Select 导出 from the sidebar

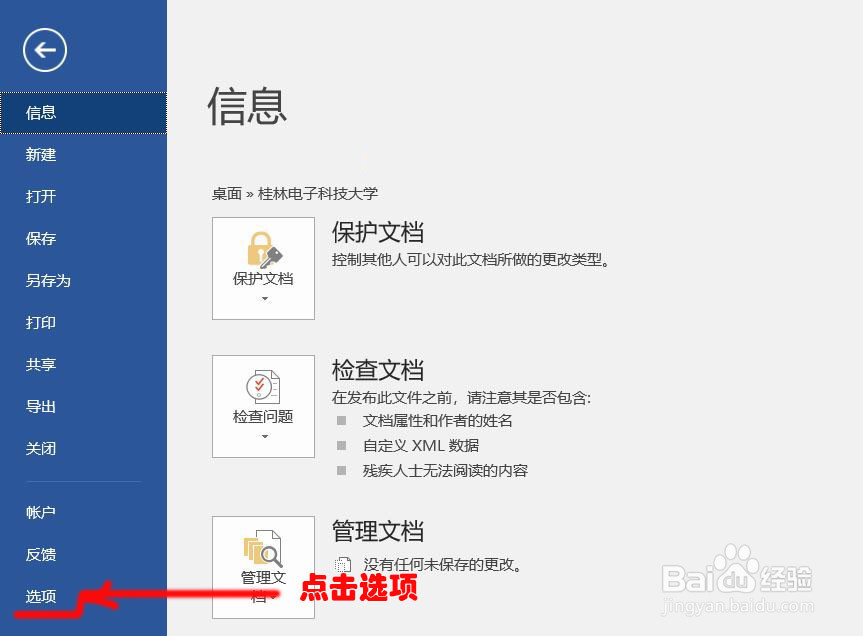tap(40, 406)
